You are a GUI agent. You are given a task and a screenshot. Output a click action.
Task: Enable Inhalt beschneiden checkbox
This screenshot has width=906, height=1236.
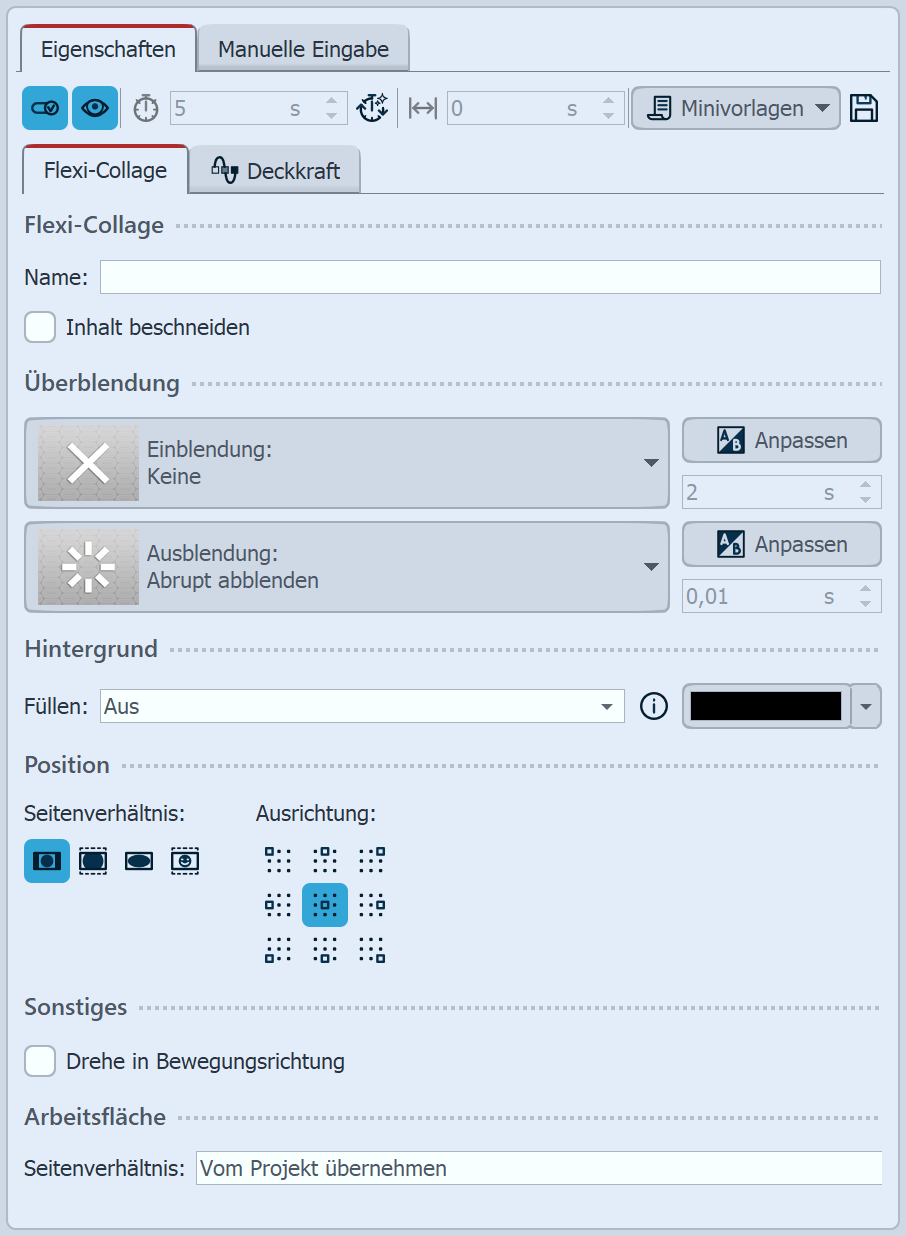coord(40,327)
